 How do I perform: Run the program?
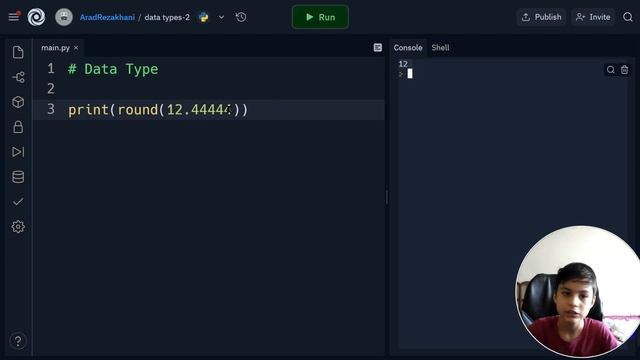coord(320,17)
